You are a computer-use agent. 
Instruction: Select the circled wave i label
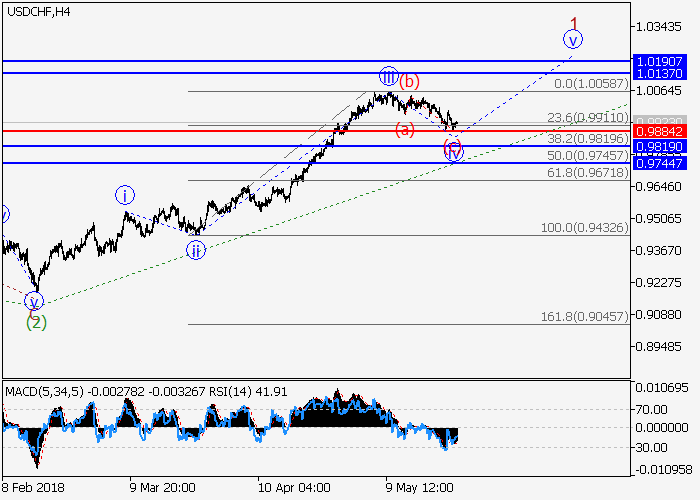pyautogui.click(x=123, y=195)
